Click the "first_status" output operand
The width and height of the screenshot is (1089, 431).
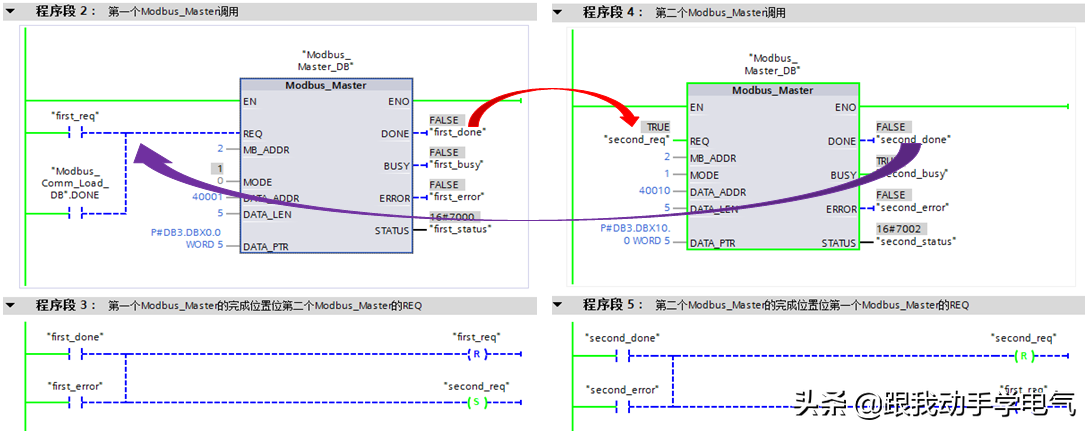coord(460,228)
